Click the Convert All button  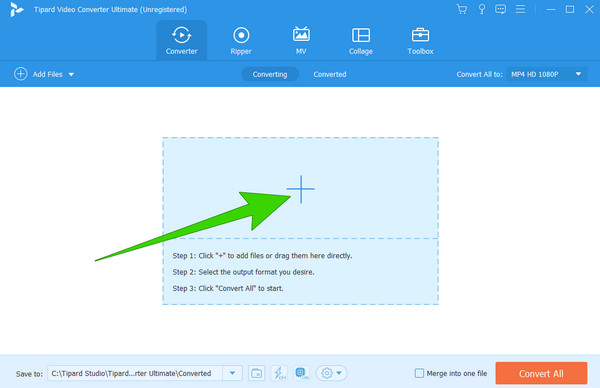pyautogui.click(x=541, y=373)
